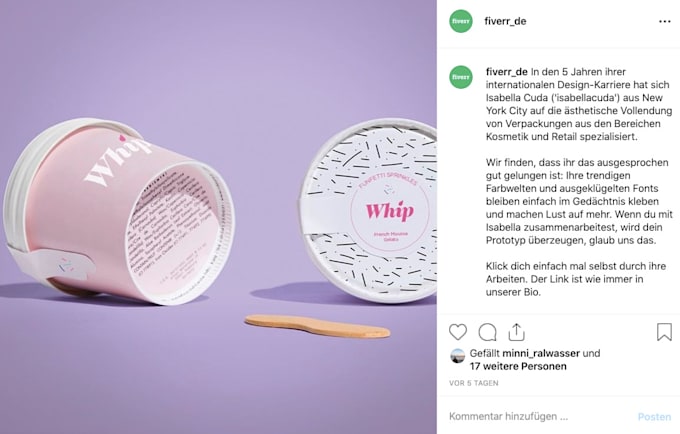Like the post with the heart icon
The height and width of the screenshot is (434, 680).
point(458,332)
